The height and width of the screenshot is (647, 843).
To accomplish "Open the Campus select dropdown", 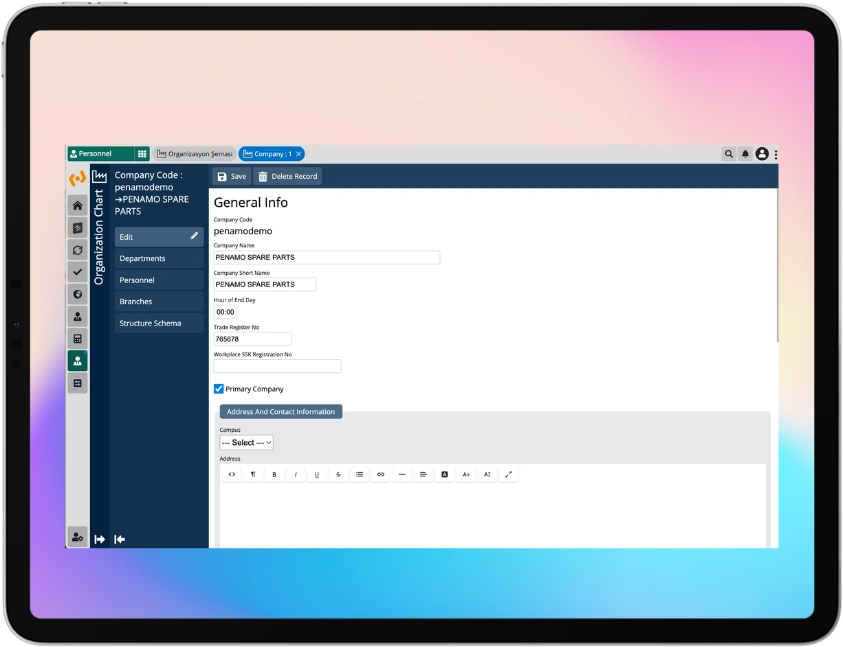I will pyautogui.click(x=246, y=442).
